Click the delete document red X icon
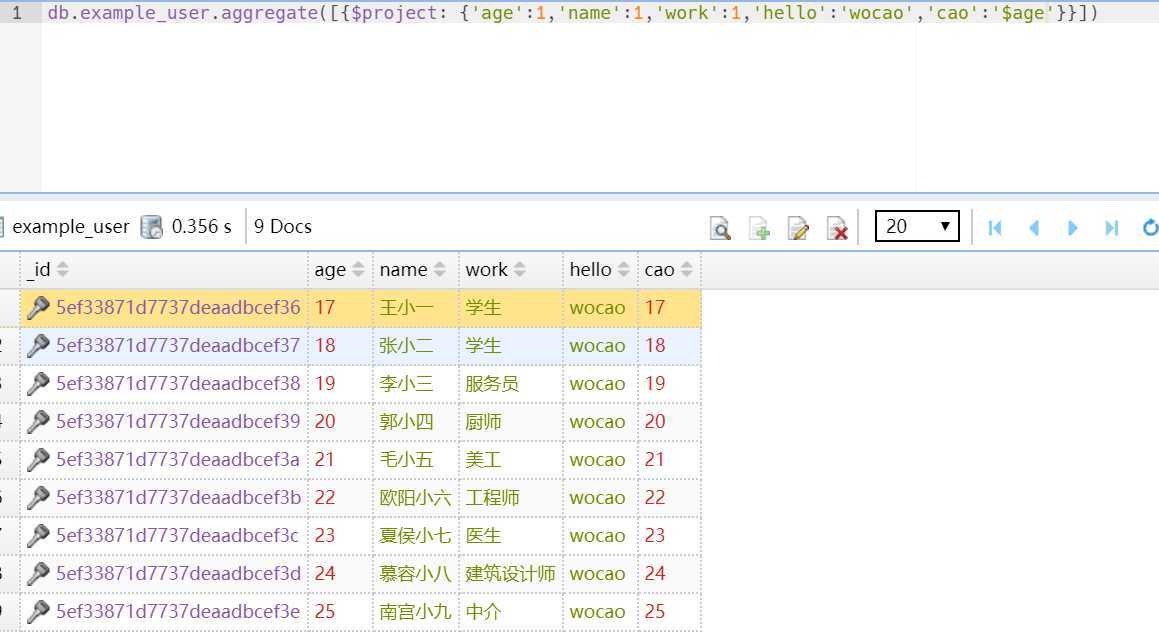 click(837, 228)
